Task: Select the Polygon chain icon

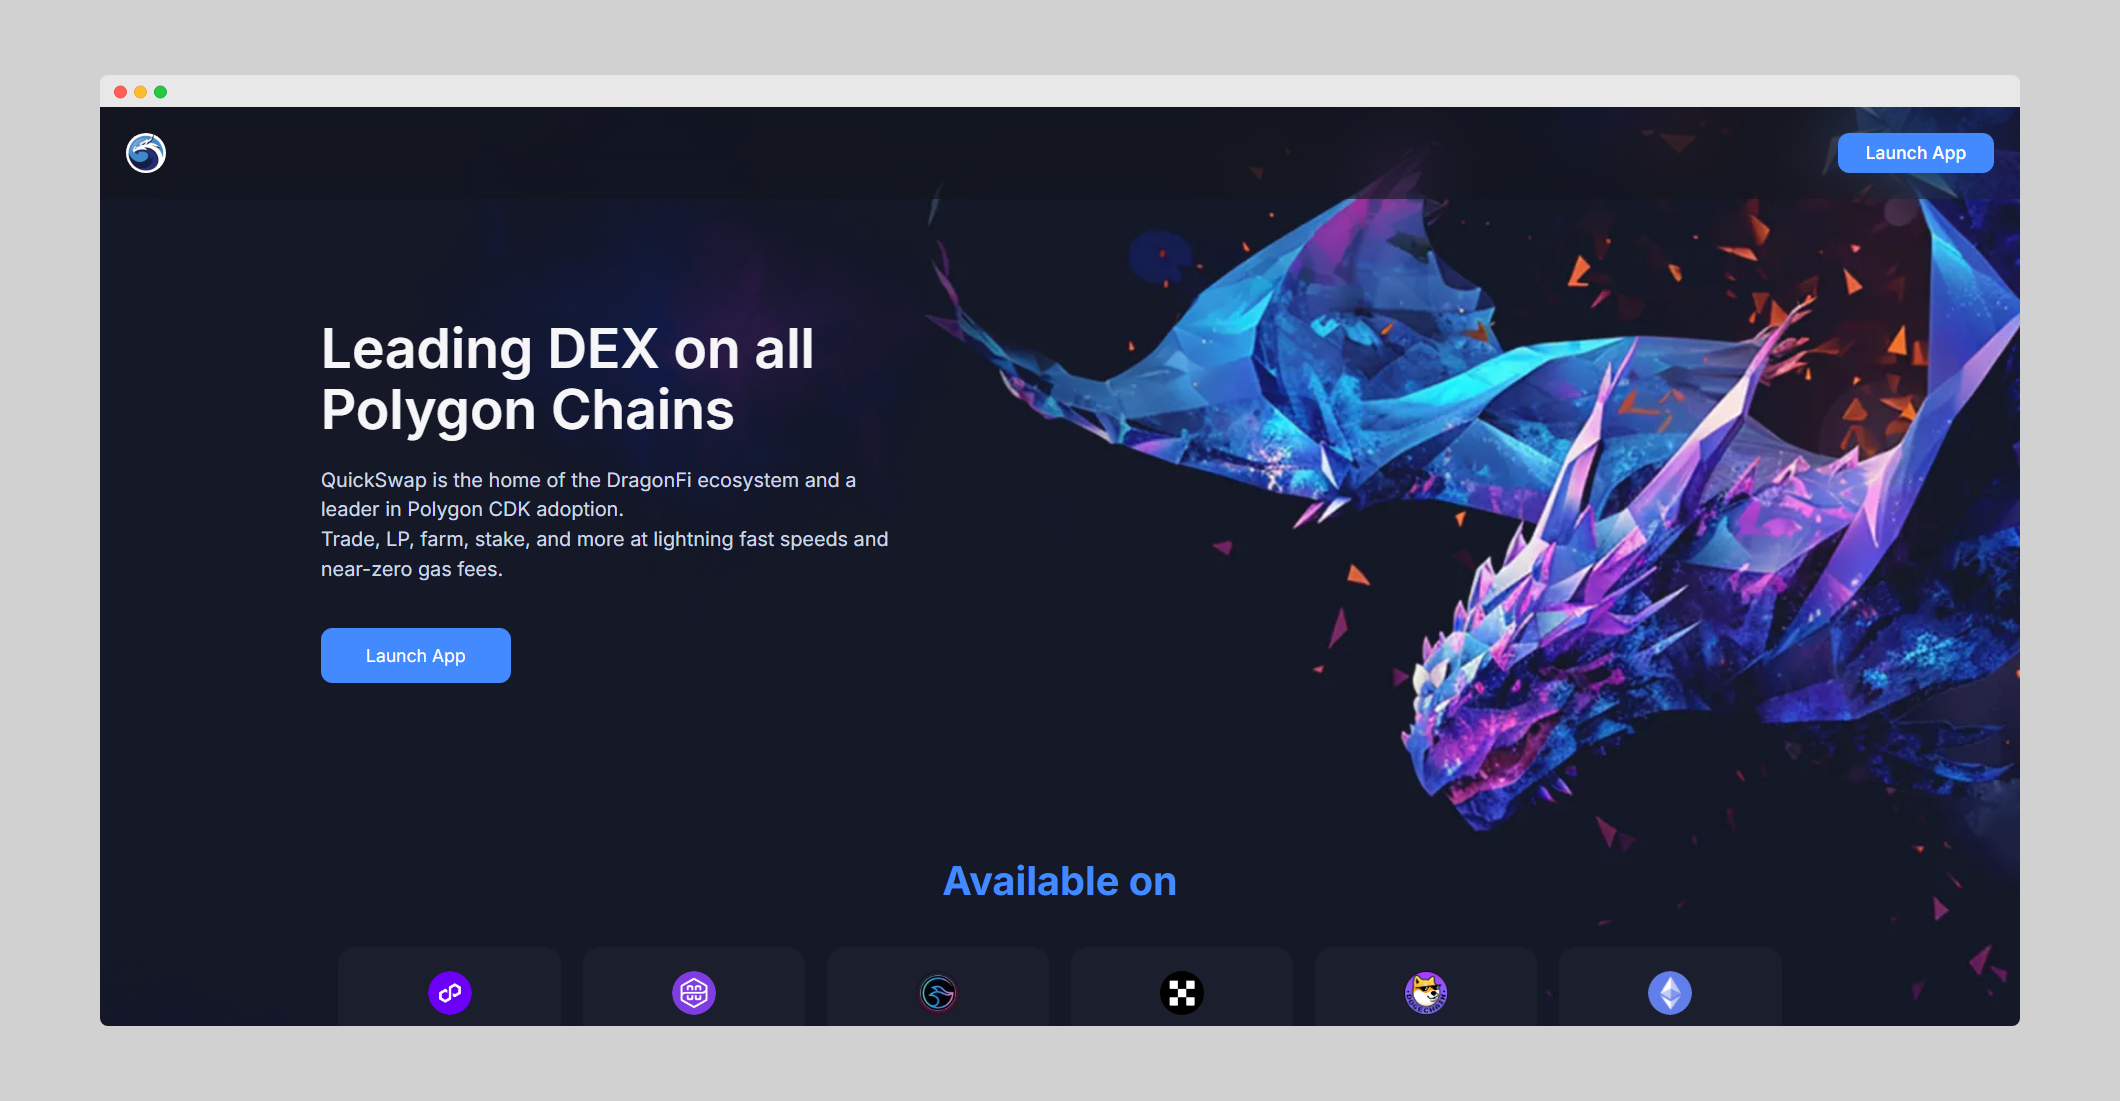Action: (450, 993)
